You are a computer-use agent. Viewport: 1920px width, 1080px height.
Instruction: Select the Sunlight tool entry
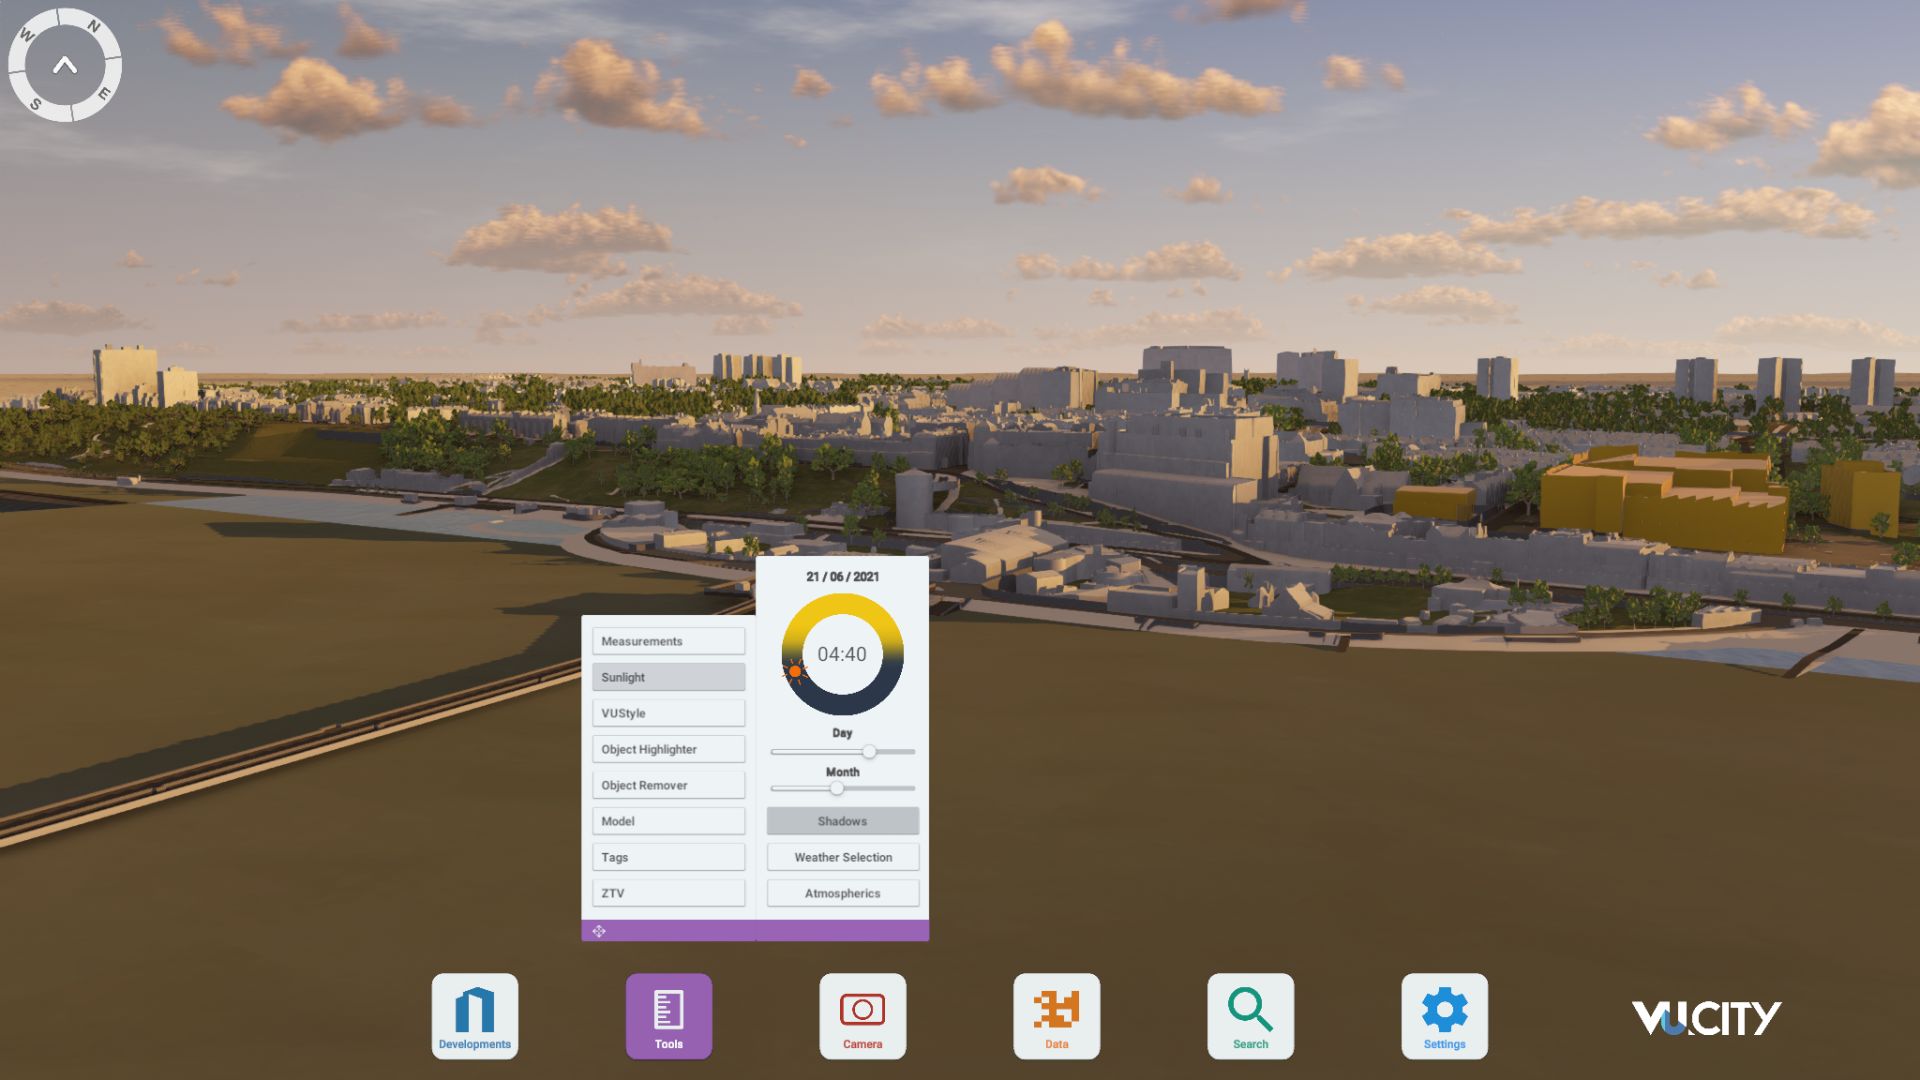coord(668,677)
